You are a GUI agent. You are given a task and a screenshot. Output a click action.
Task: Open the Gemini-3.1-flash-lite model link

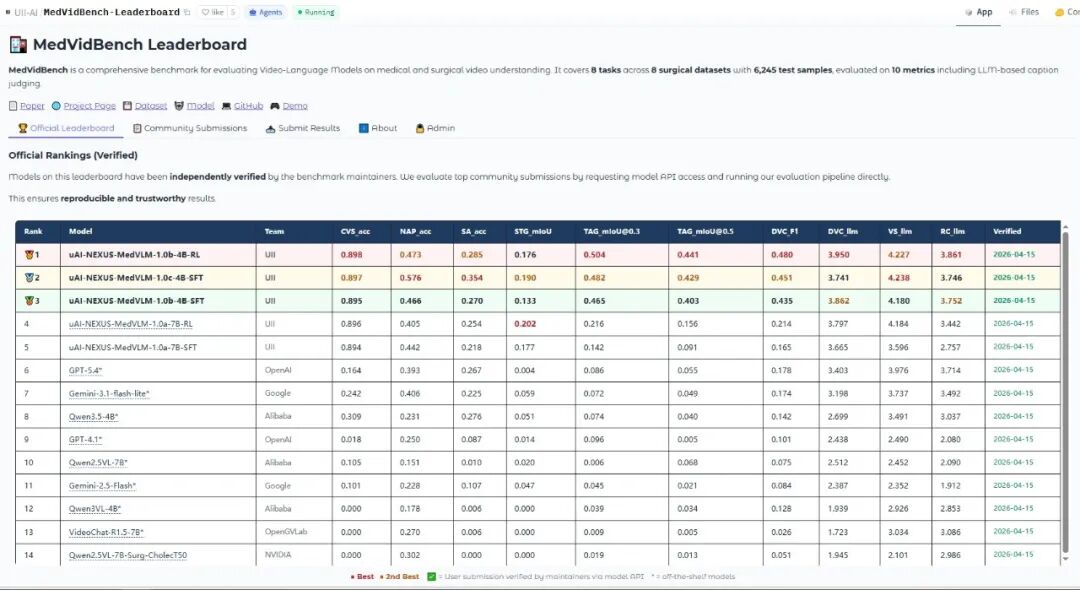(x=109, y=393)
